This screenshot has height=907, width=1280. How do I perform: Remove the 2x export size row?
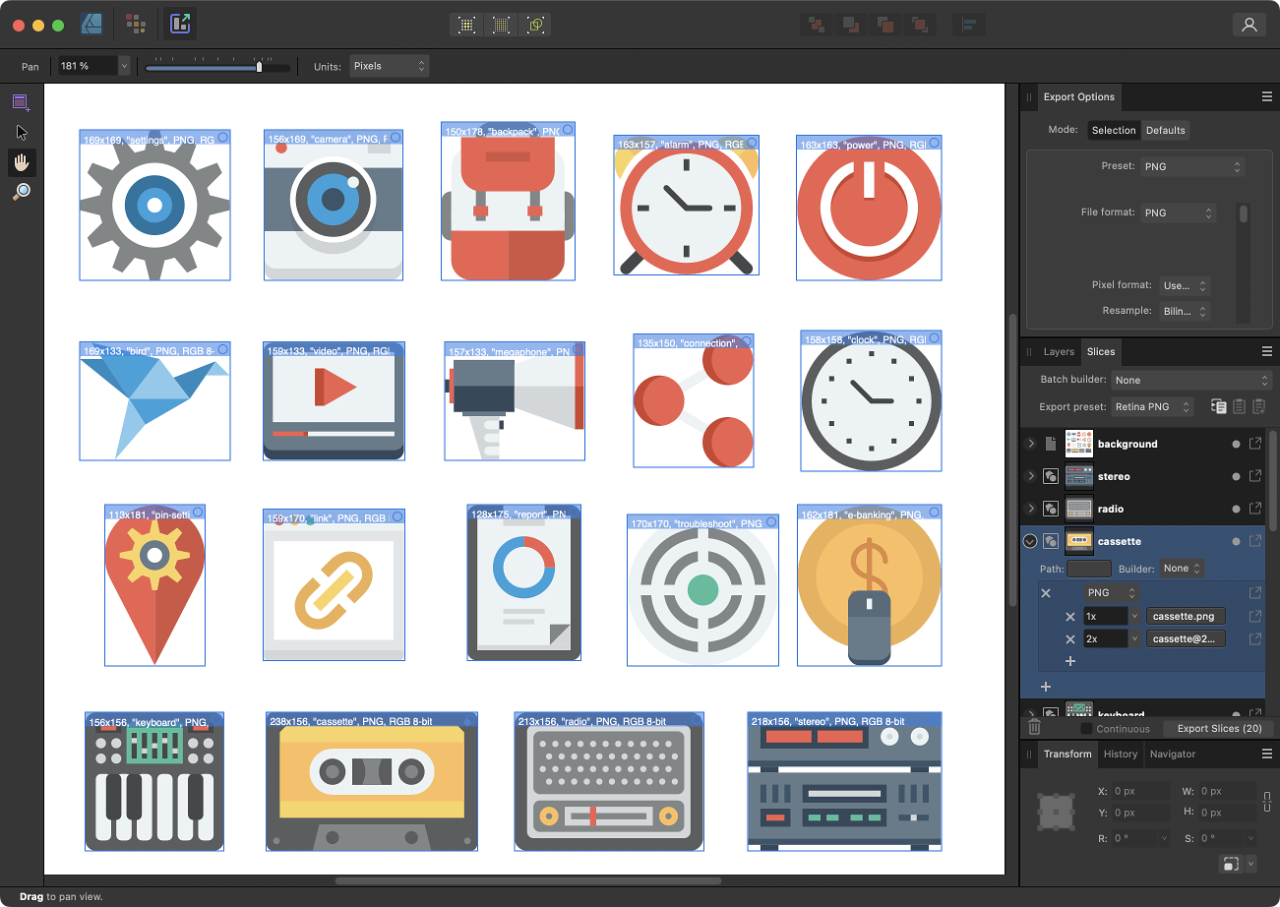coord(1070,639)
